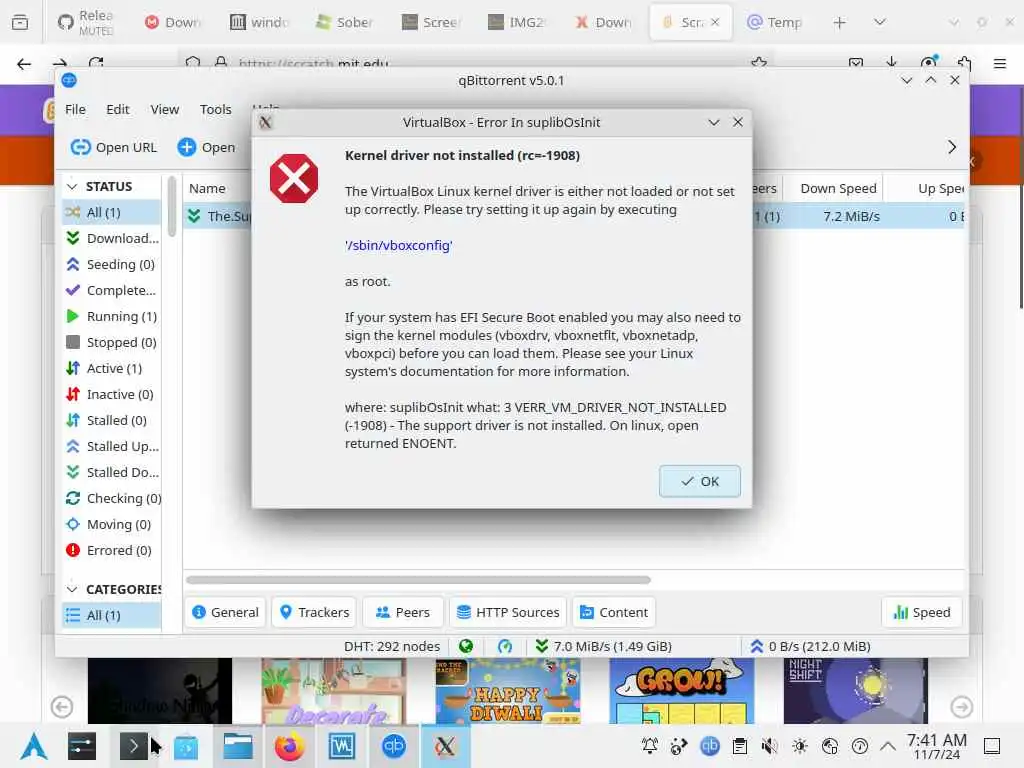The image size is (1024, 768).
Task: Open the '/sbin/vboxconfig' link
Action: point(398,246)
